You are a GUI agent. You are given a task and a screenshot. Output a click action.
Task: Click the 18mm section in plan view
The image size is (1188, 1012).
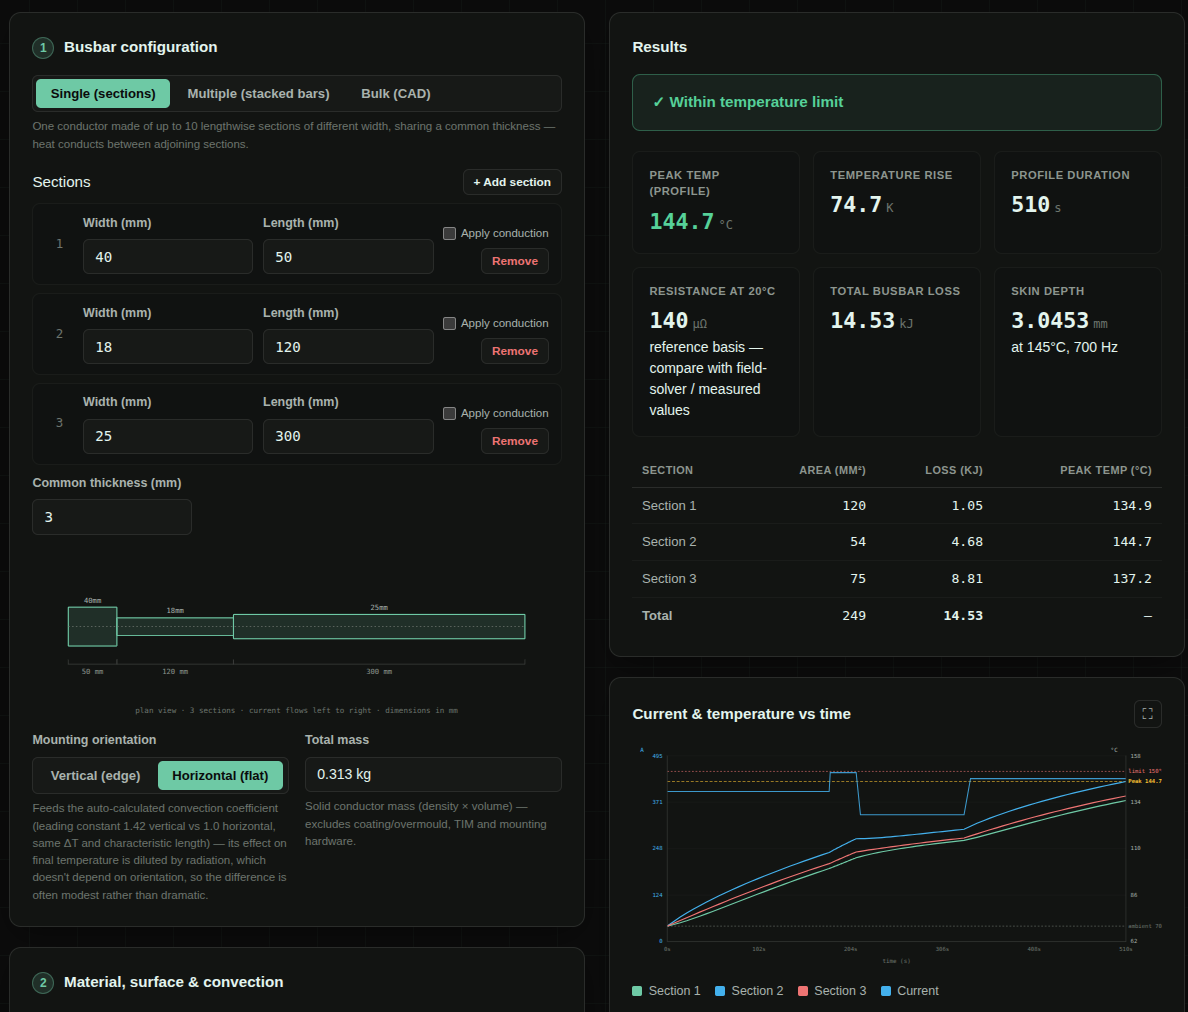[x=175, y=626]
